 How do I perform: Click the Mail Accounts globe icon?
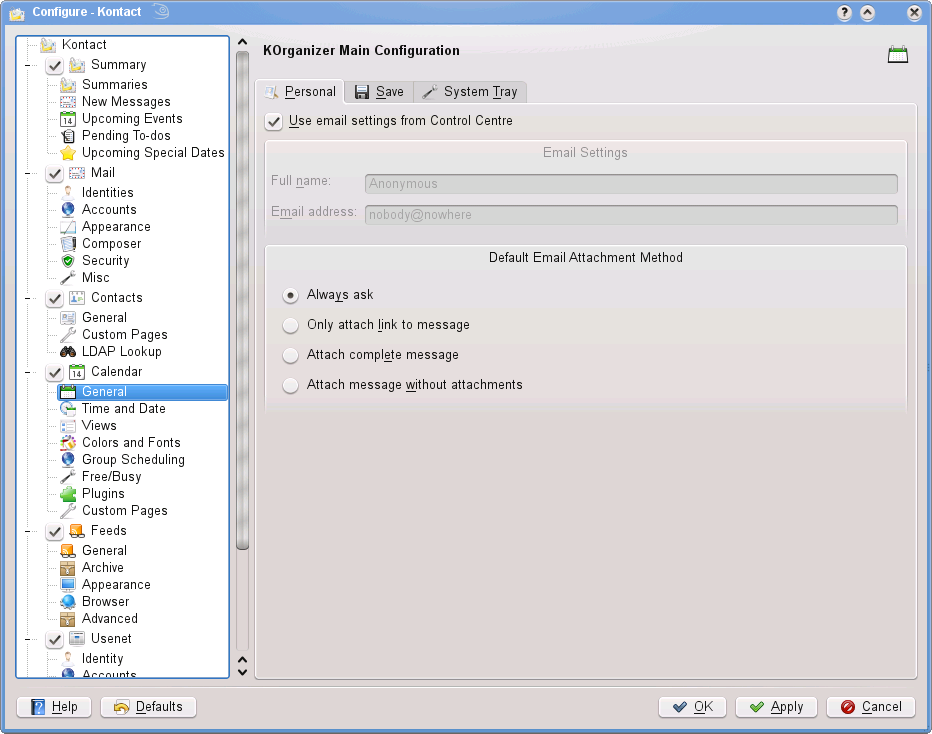(x=68, y=209)
